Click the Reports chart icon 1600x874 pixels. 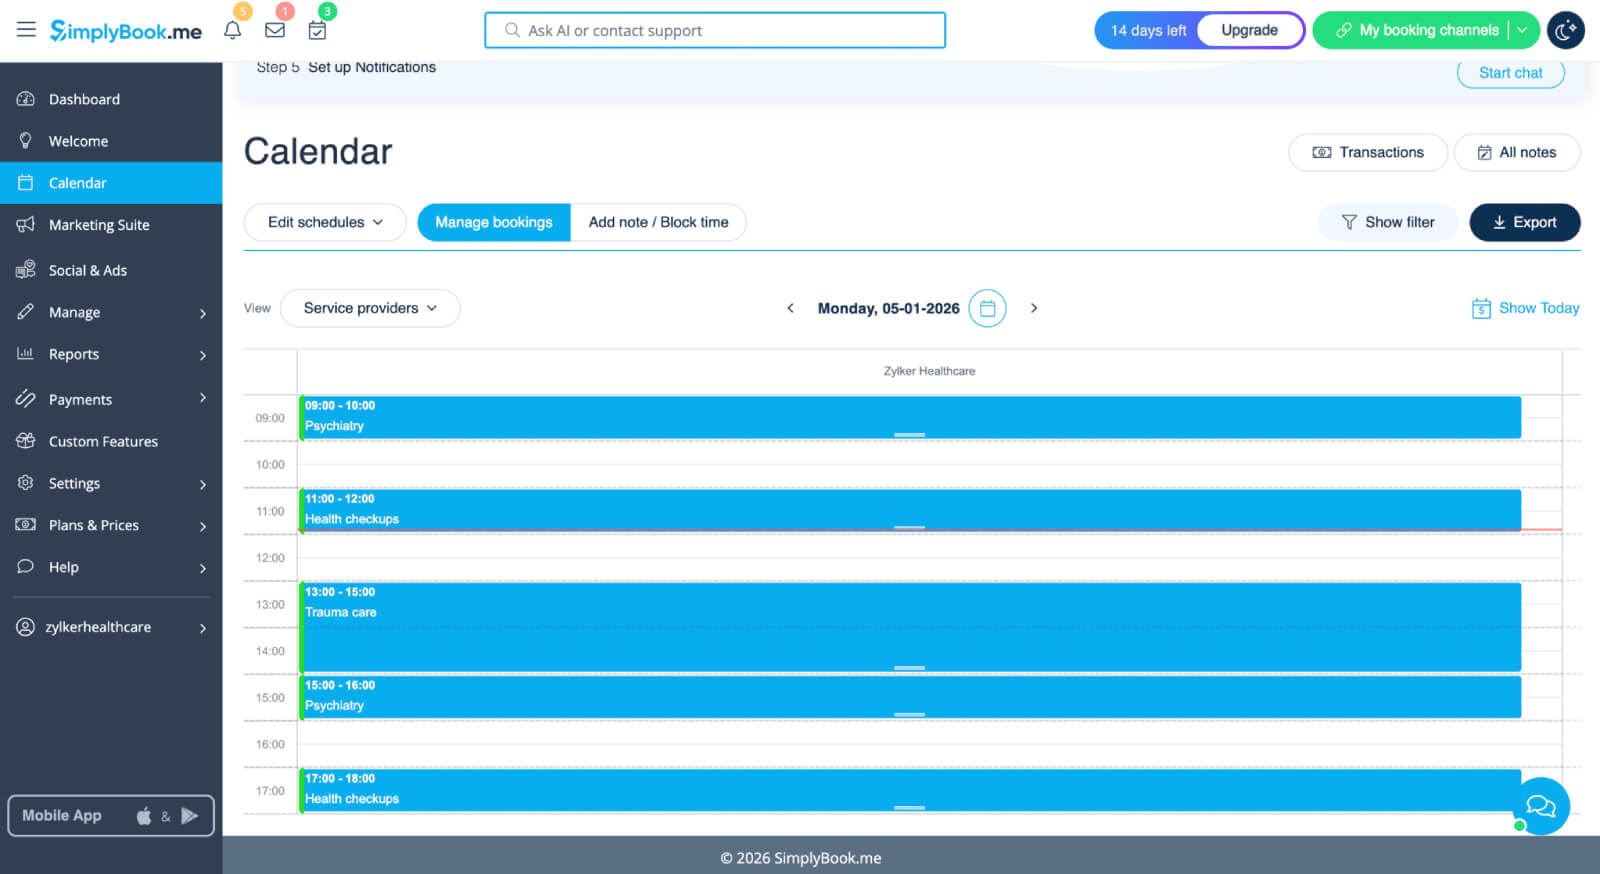[x=26, y=354]
